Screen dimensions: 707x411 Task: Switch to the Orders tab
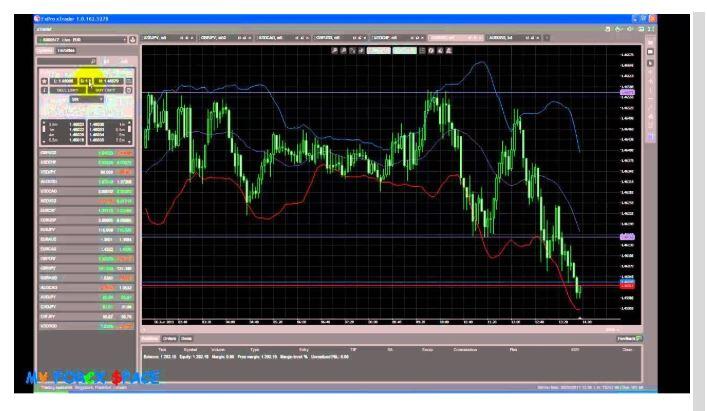click(x=170, y=338)
